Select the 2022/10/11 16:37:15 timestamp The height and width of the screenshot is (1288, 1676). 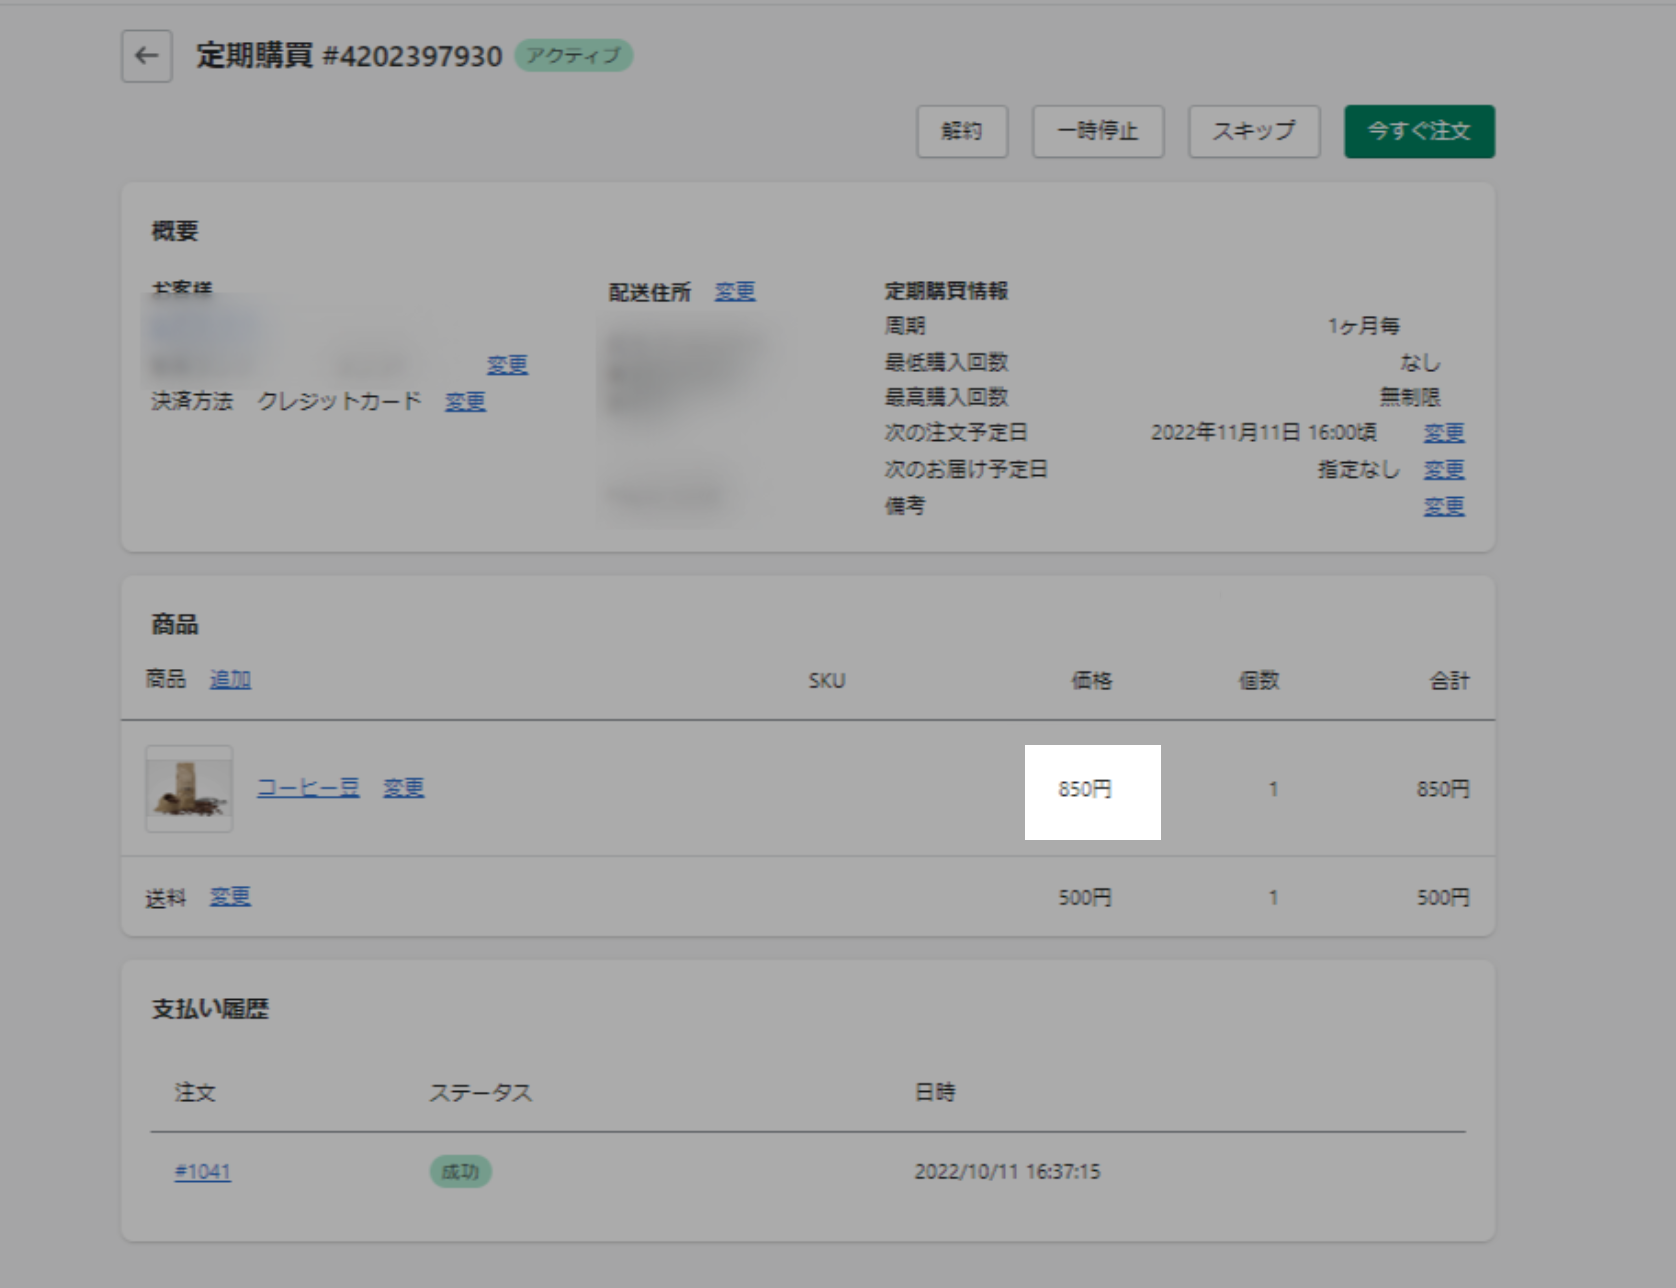coord(1007,1171)
